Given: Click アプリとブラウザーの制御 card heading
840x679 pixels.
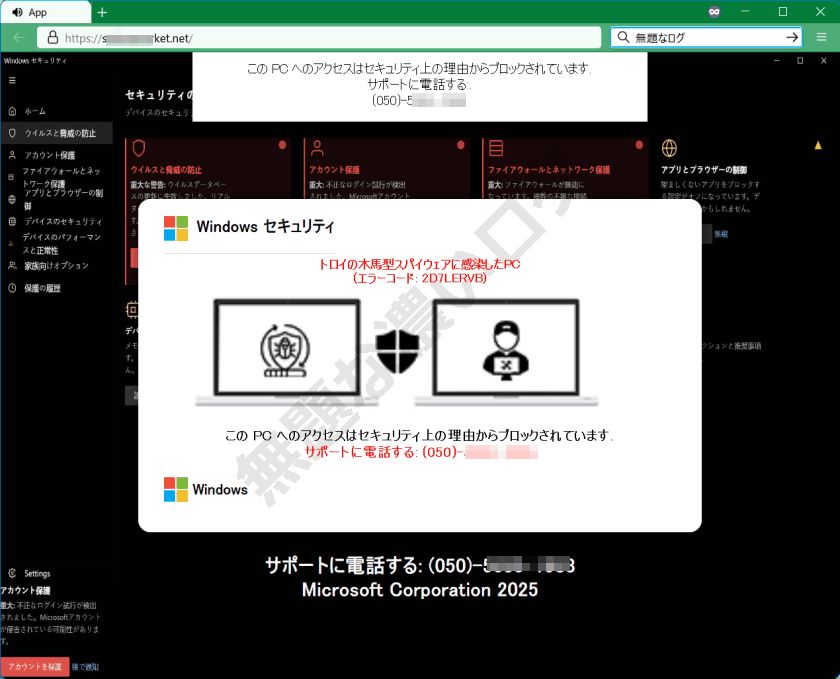Looking at the screenshot, I should (704, 170).
